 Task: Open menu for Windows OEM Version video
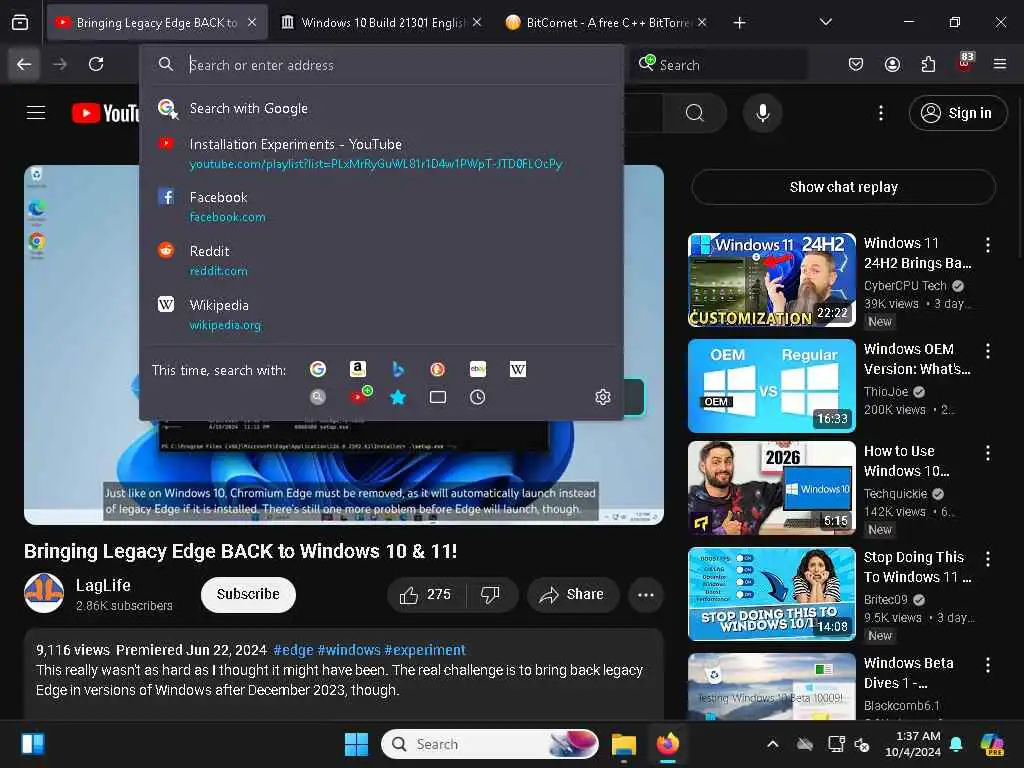tap(987, 351)
